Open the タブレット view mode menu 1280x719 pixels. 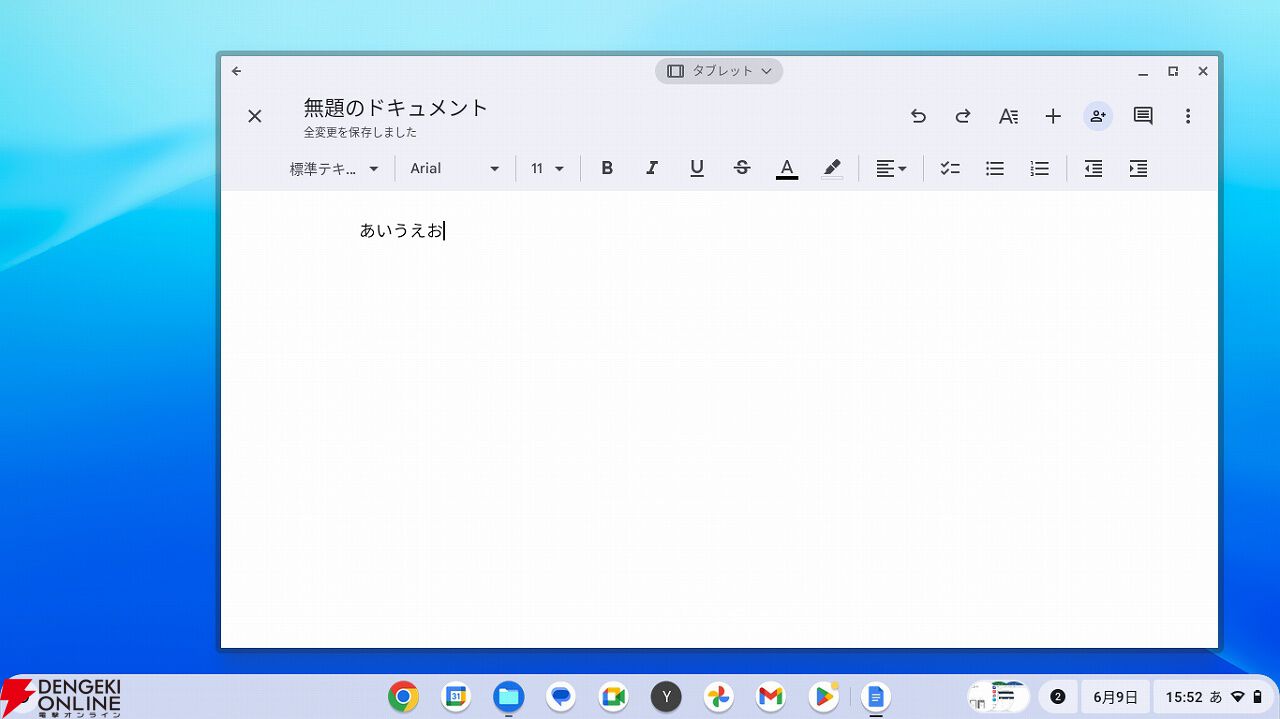coord(719,71)
